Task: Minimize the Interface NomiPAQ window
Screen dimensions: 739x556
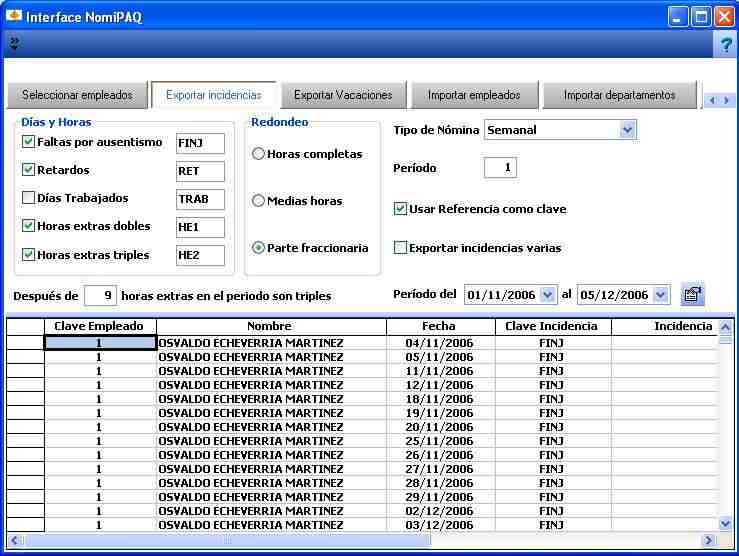Action: coord(678,17)
